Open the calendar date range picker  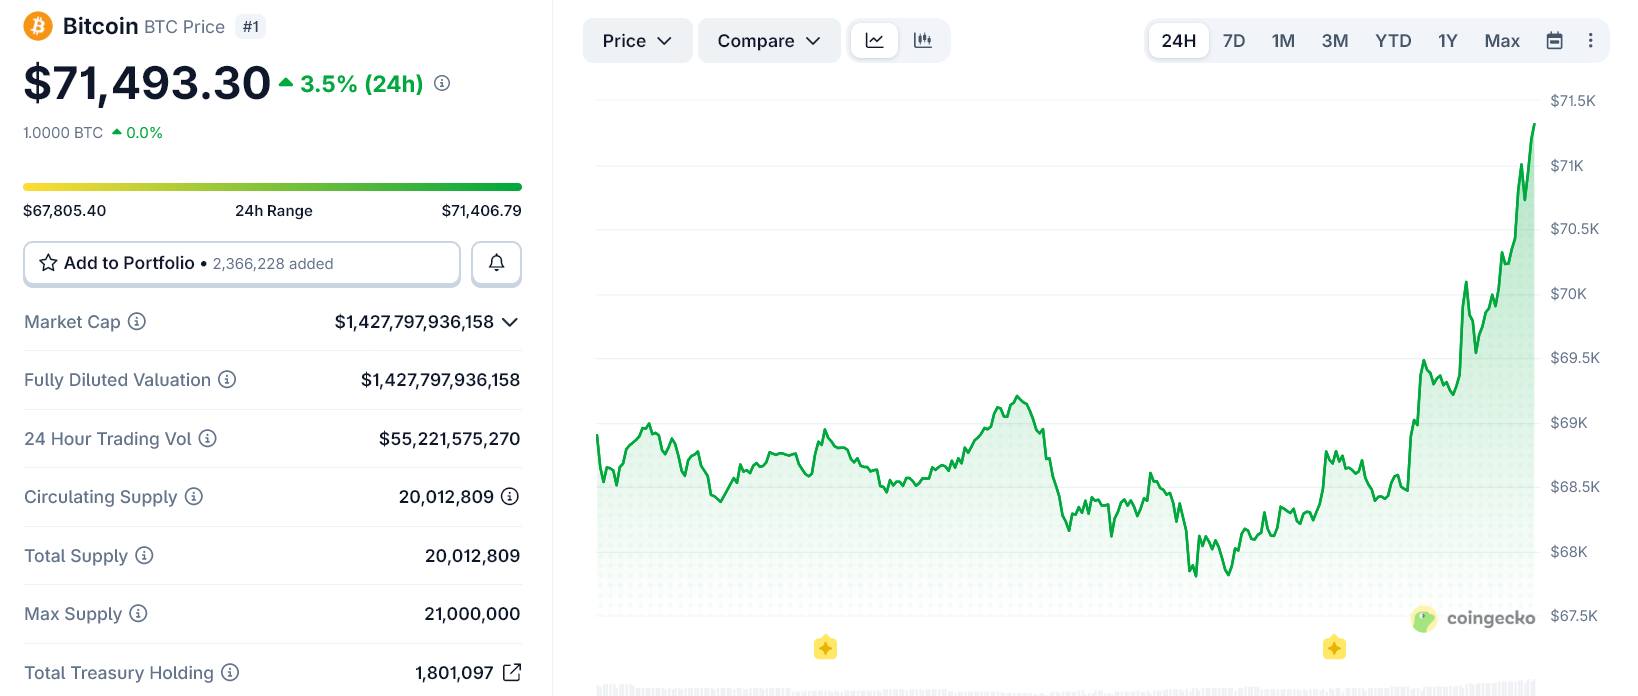tap(1554, 41)
